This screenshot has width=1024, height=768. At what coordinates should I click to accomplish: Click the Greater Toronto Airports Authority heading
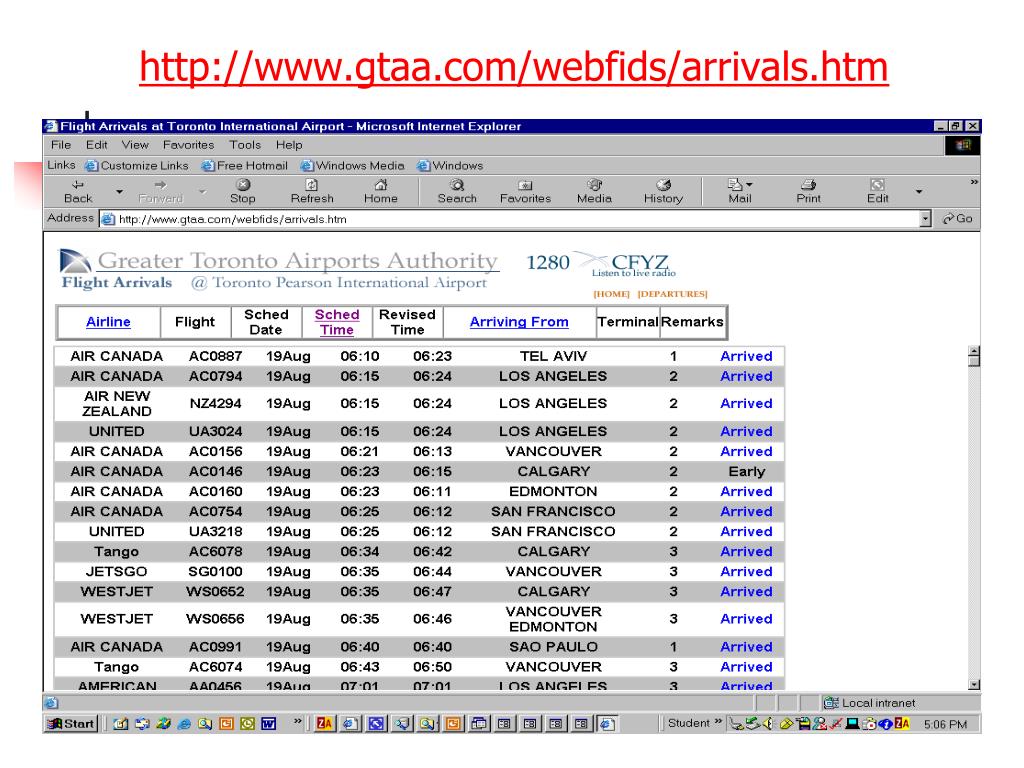click(x=298, y=261)
